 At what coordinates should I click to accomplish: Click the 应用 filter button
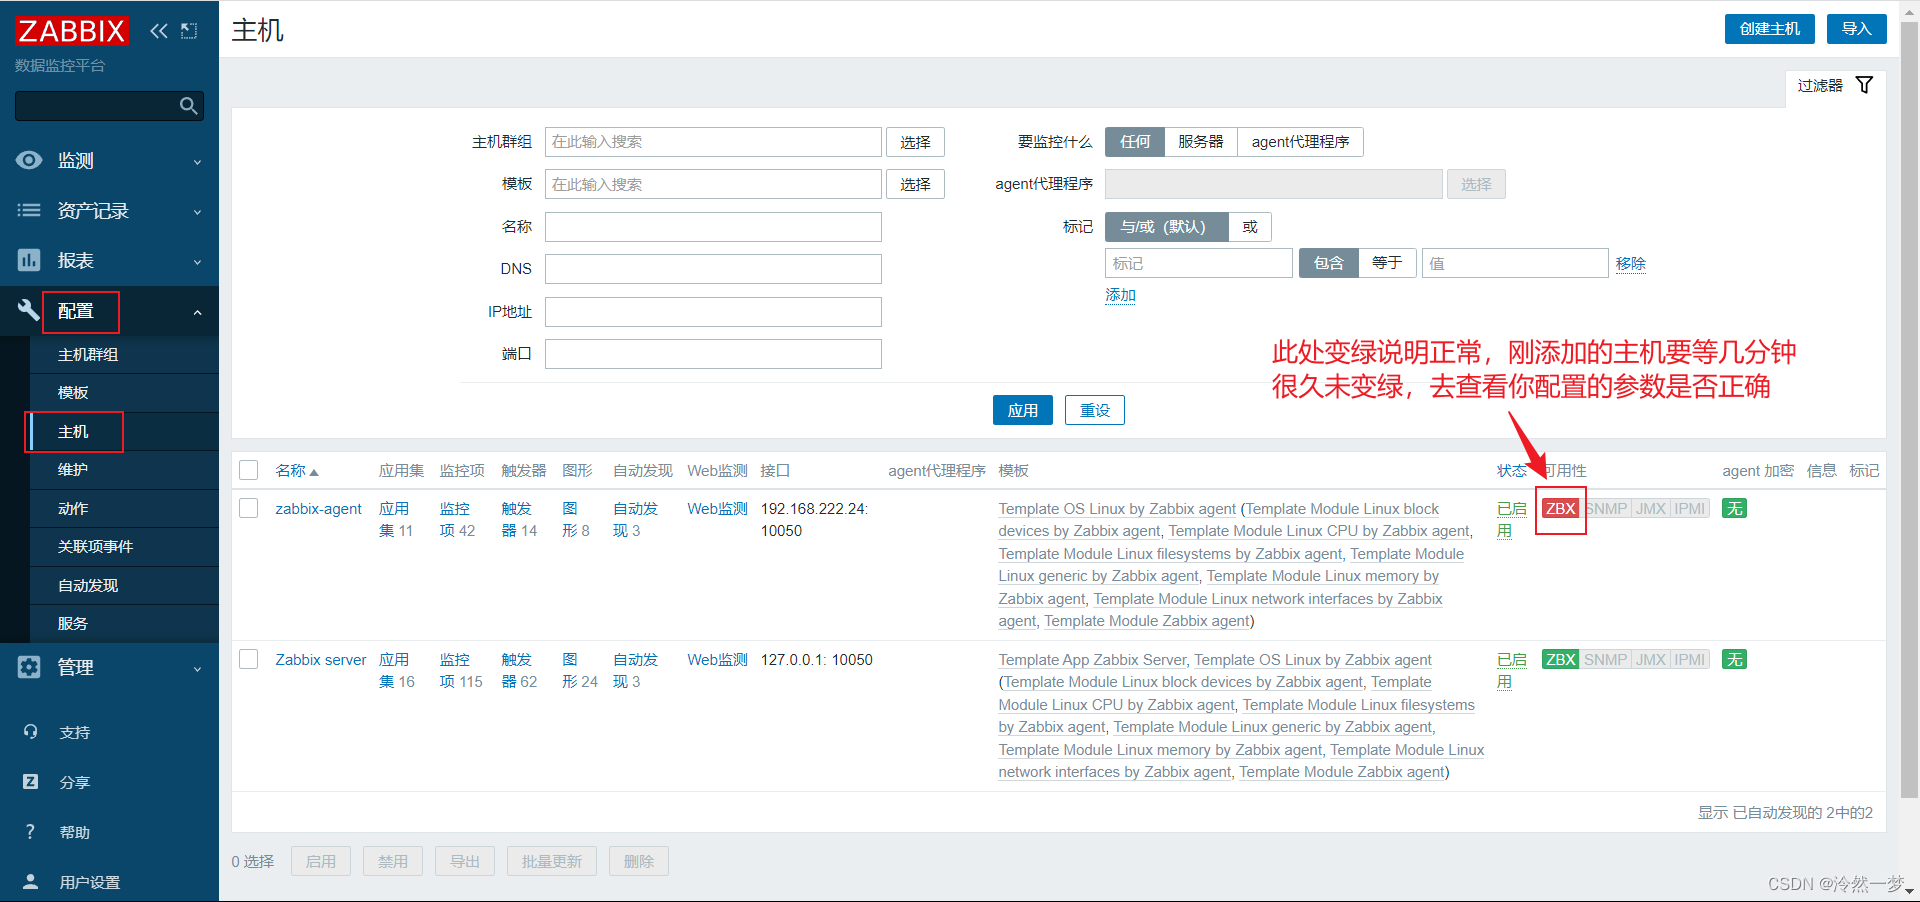(x=1022, y=410)
